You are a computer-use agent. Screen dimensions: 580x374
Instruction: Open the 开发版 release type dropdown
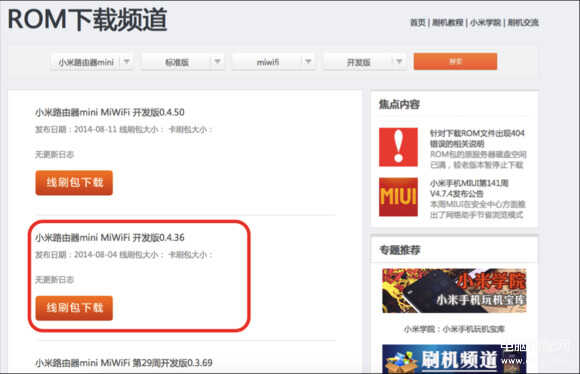[364, 62]
